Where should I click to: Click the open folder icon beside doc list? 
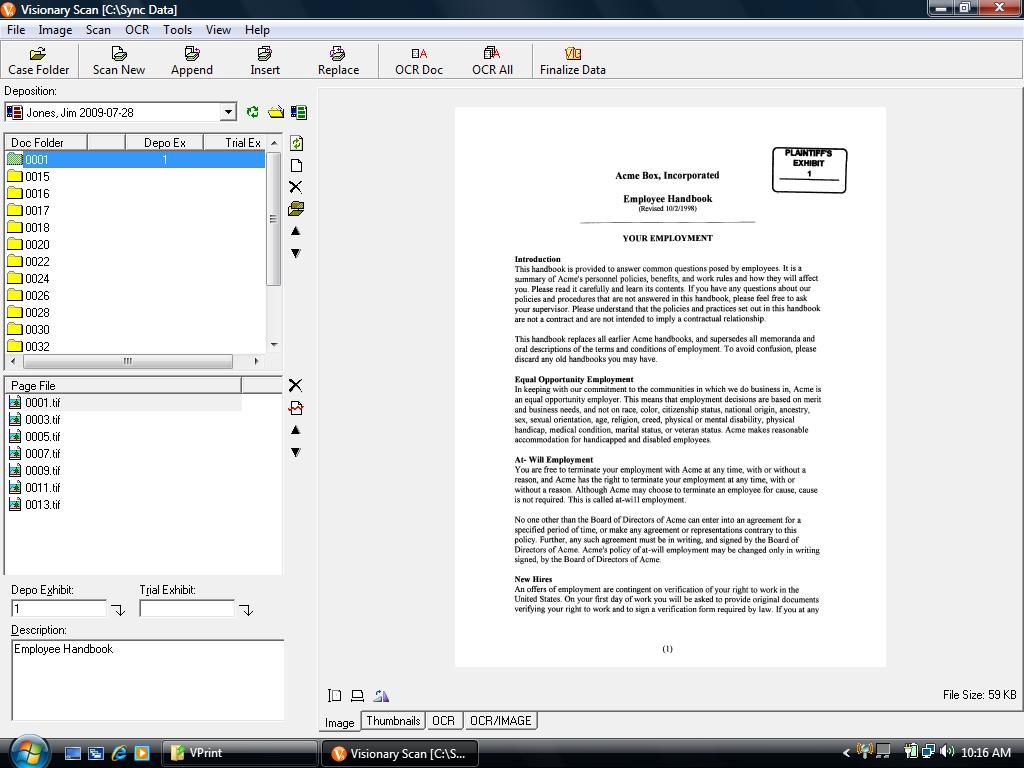(296, 209)
